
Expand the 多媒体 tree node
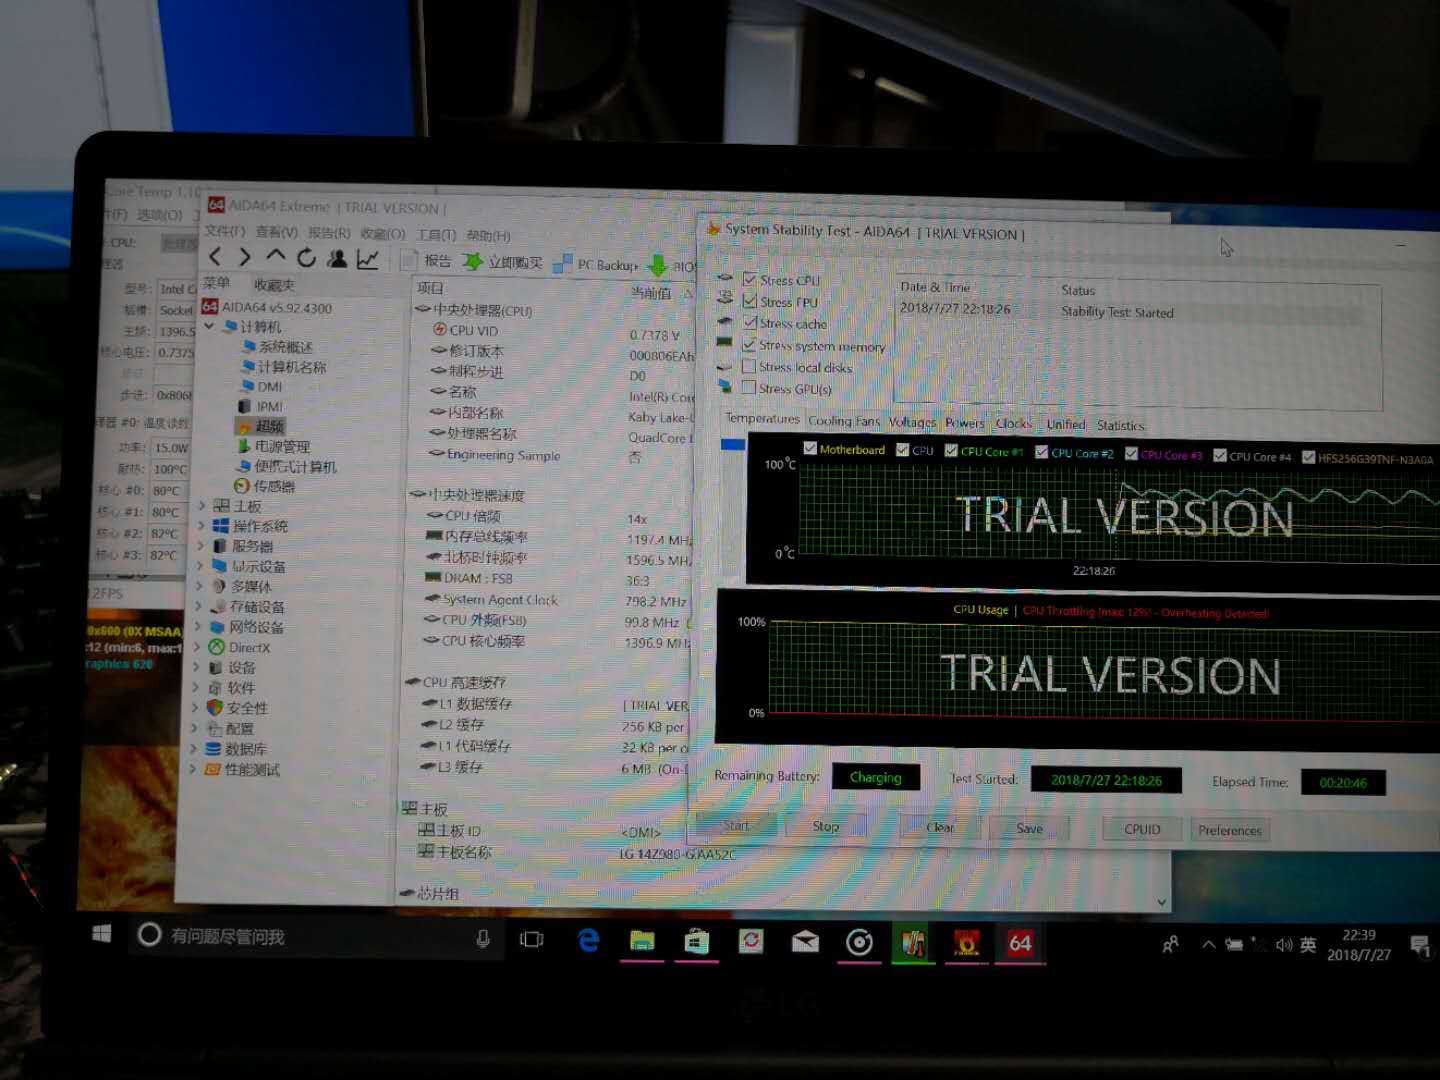tap(198, 586)
